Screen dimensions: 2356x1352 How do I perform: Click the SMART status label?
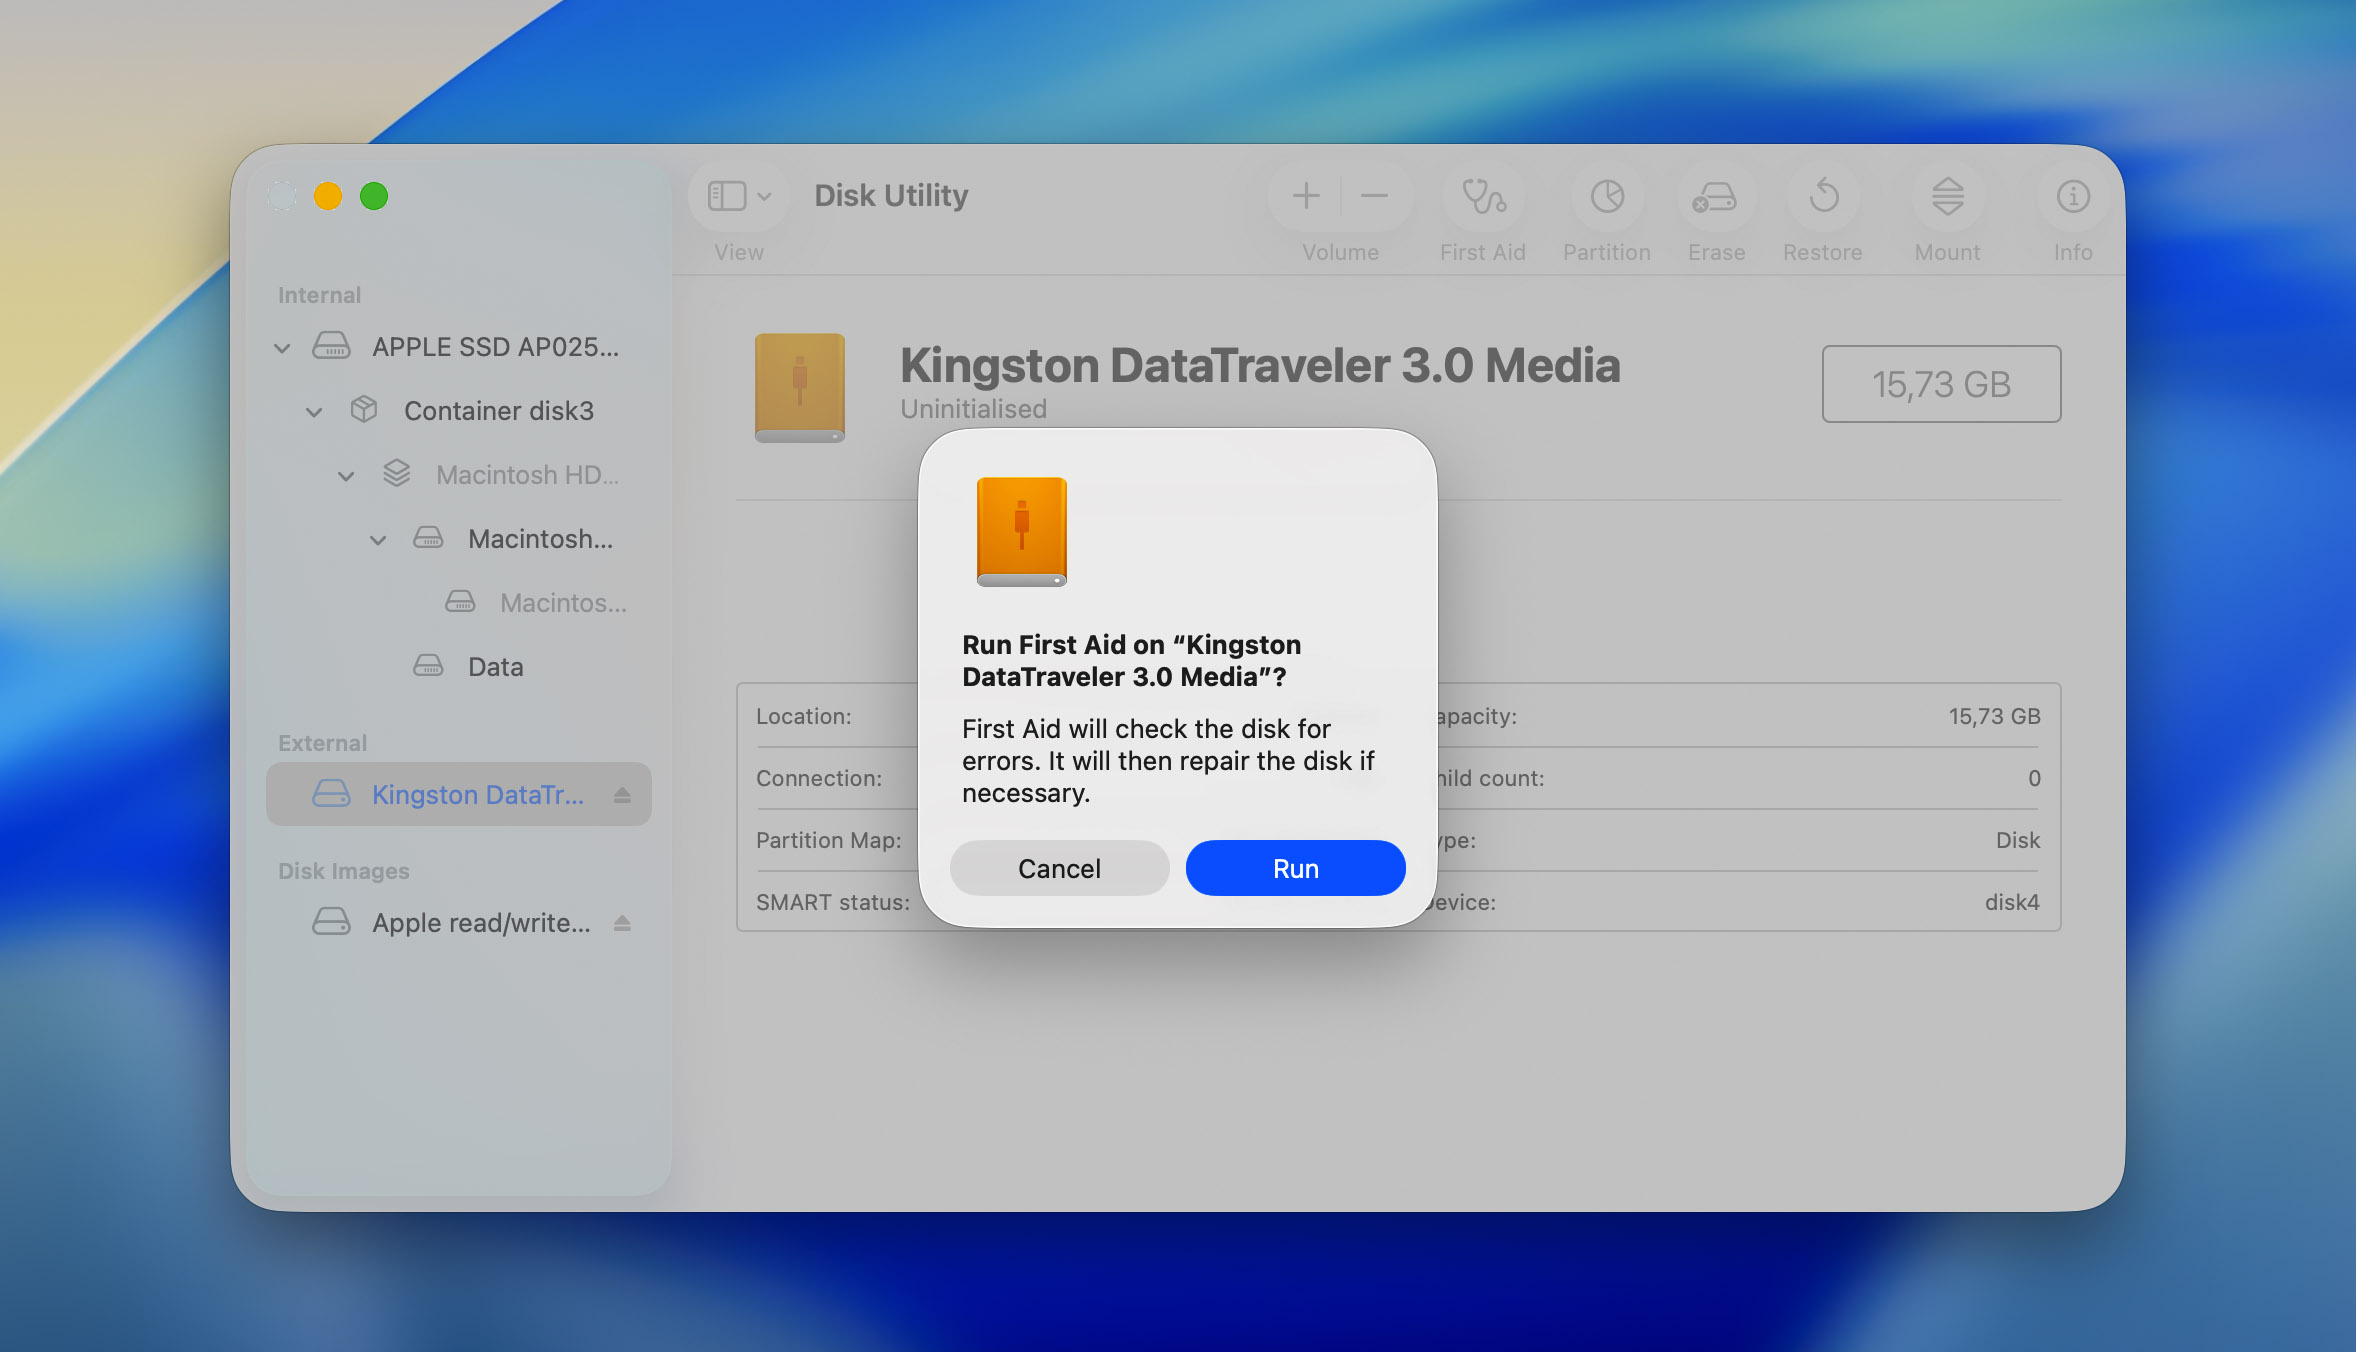(x=832, y=902)
